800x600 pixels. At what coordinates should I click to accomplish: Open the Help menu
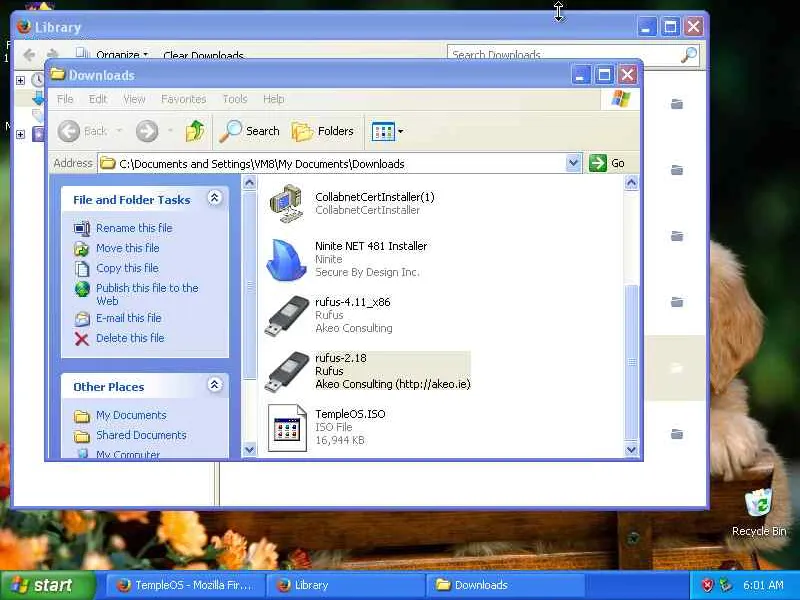(x=273, y=99)
